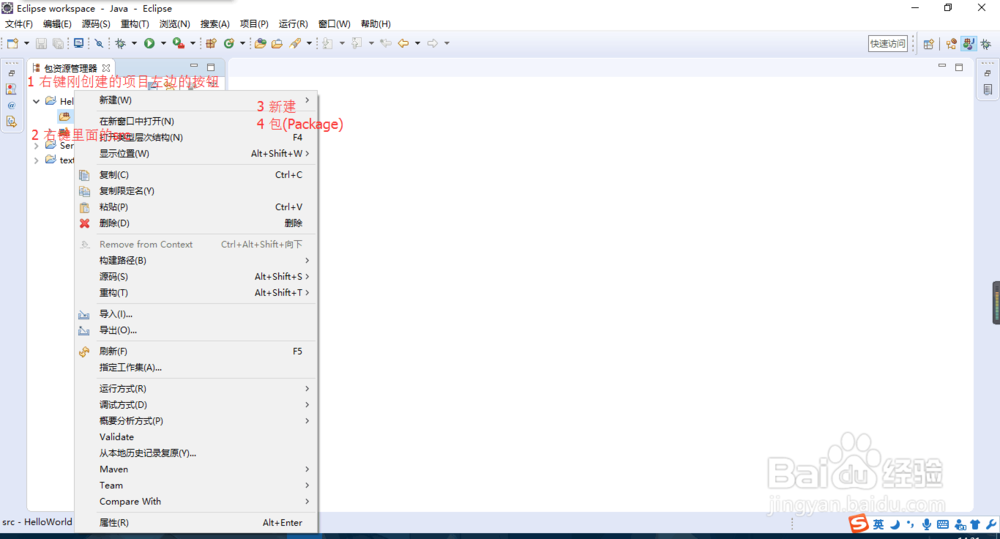Minimize the package explorer view
This screenshot has width=1000, height=539.
point(194,66)
